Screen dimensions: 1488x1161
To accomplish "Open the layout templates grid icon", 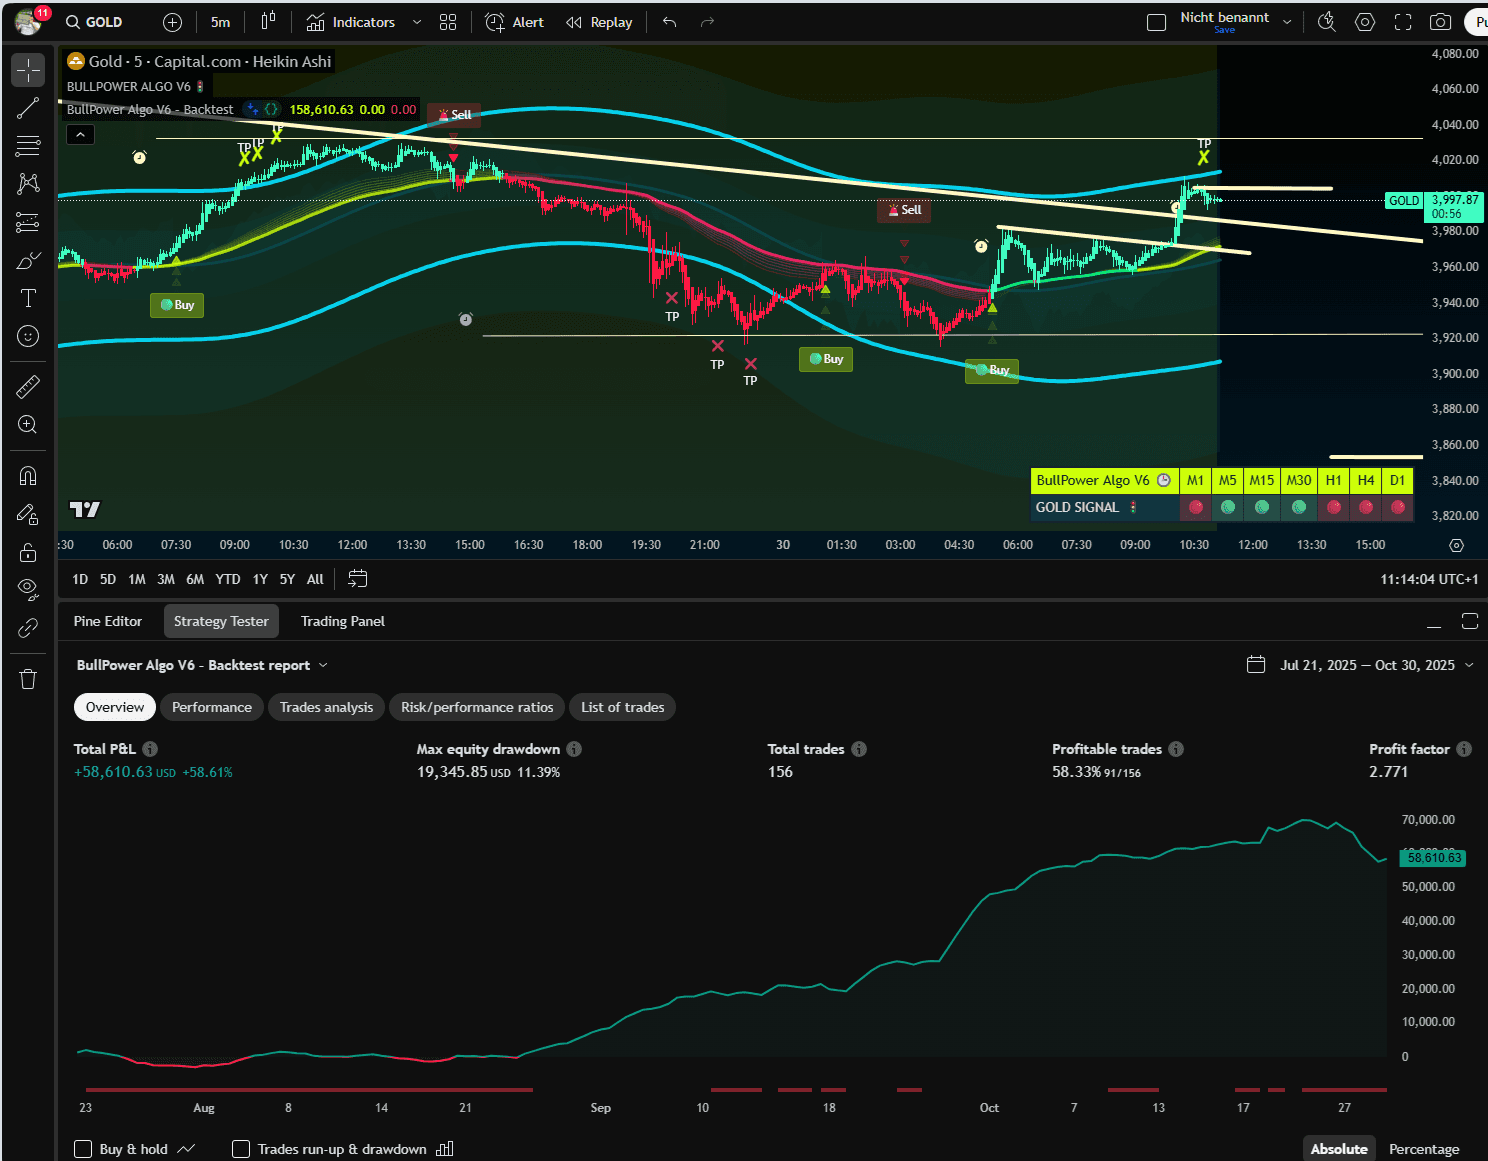I will 448,22.
